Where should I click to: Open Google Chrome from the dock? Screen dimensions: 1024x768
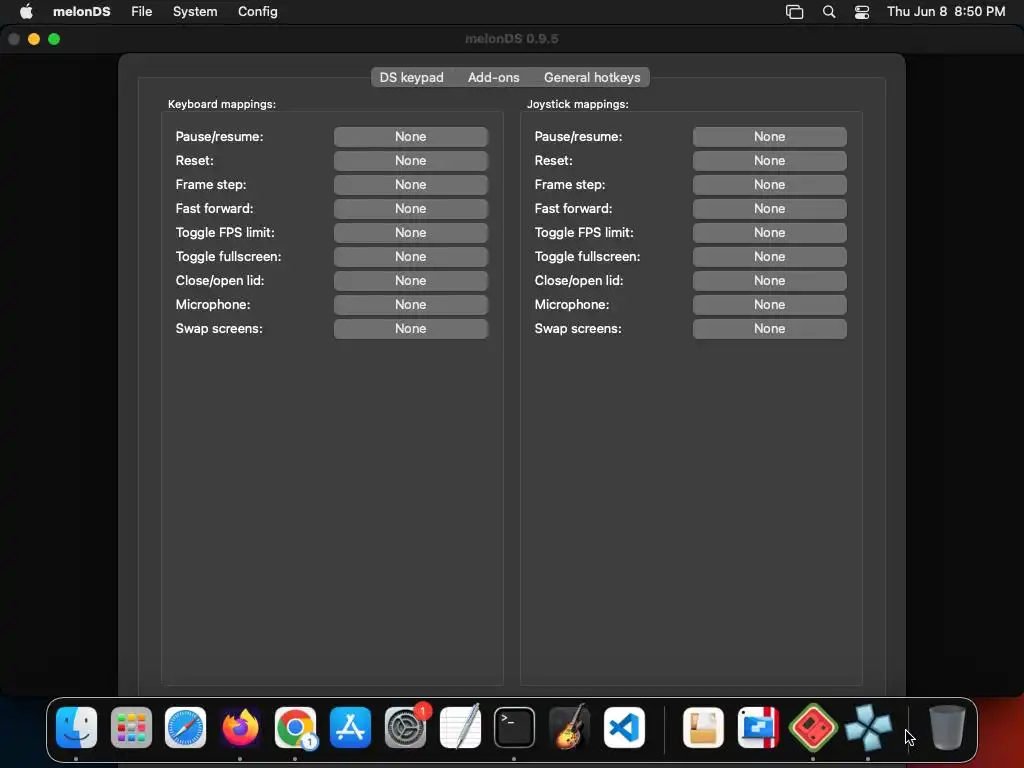pos(295,727)
